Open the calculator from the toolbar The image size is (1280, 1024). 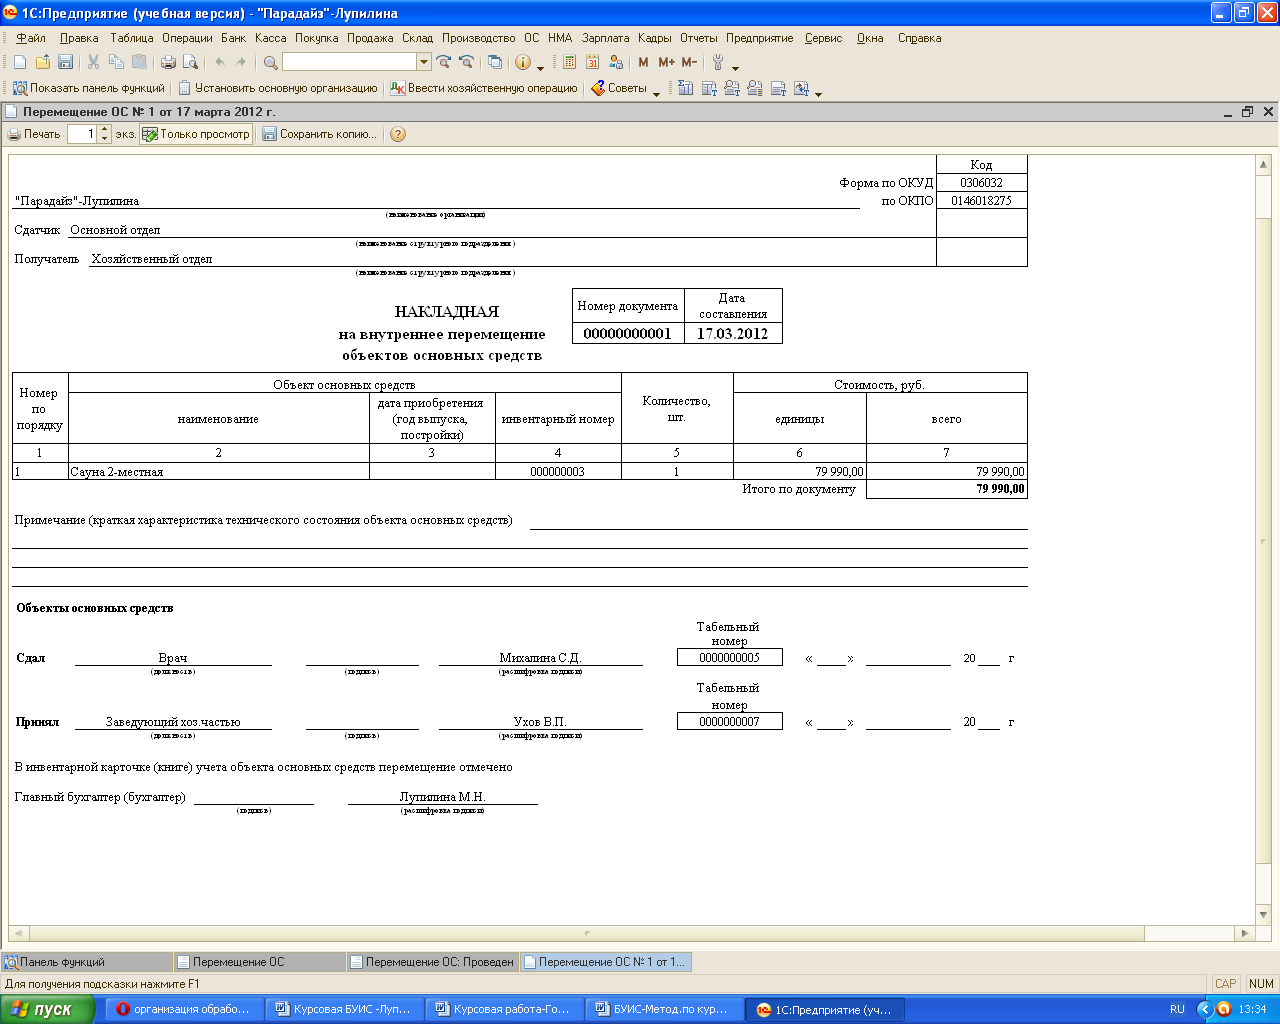coord(569,62)
